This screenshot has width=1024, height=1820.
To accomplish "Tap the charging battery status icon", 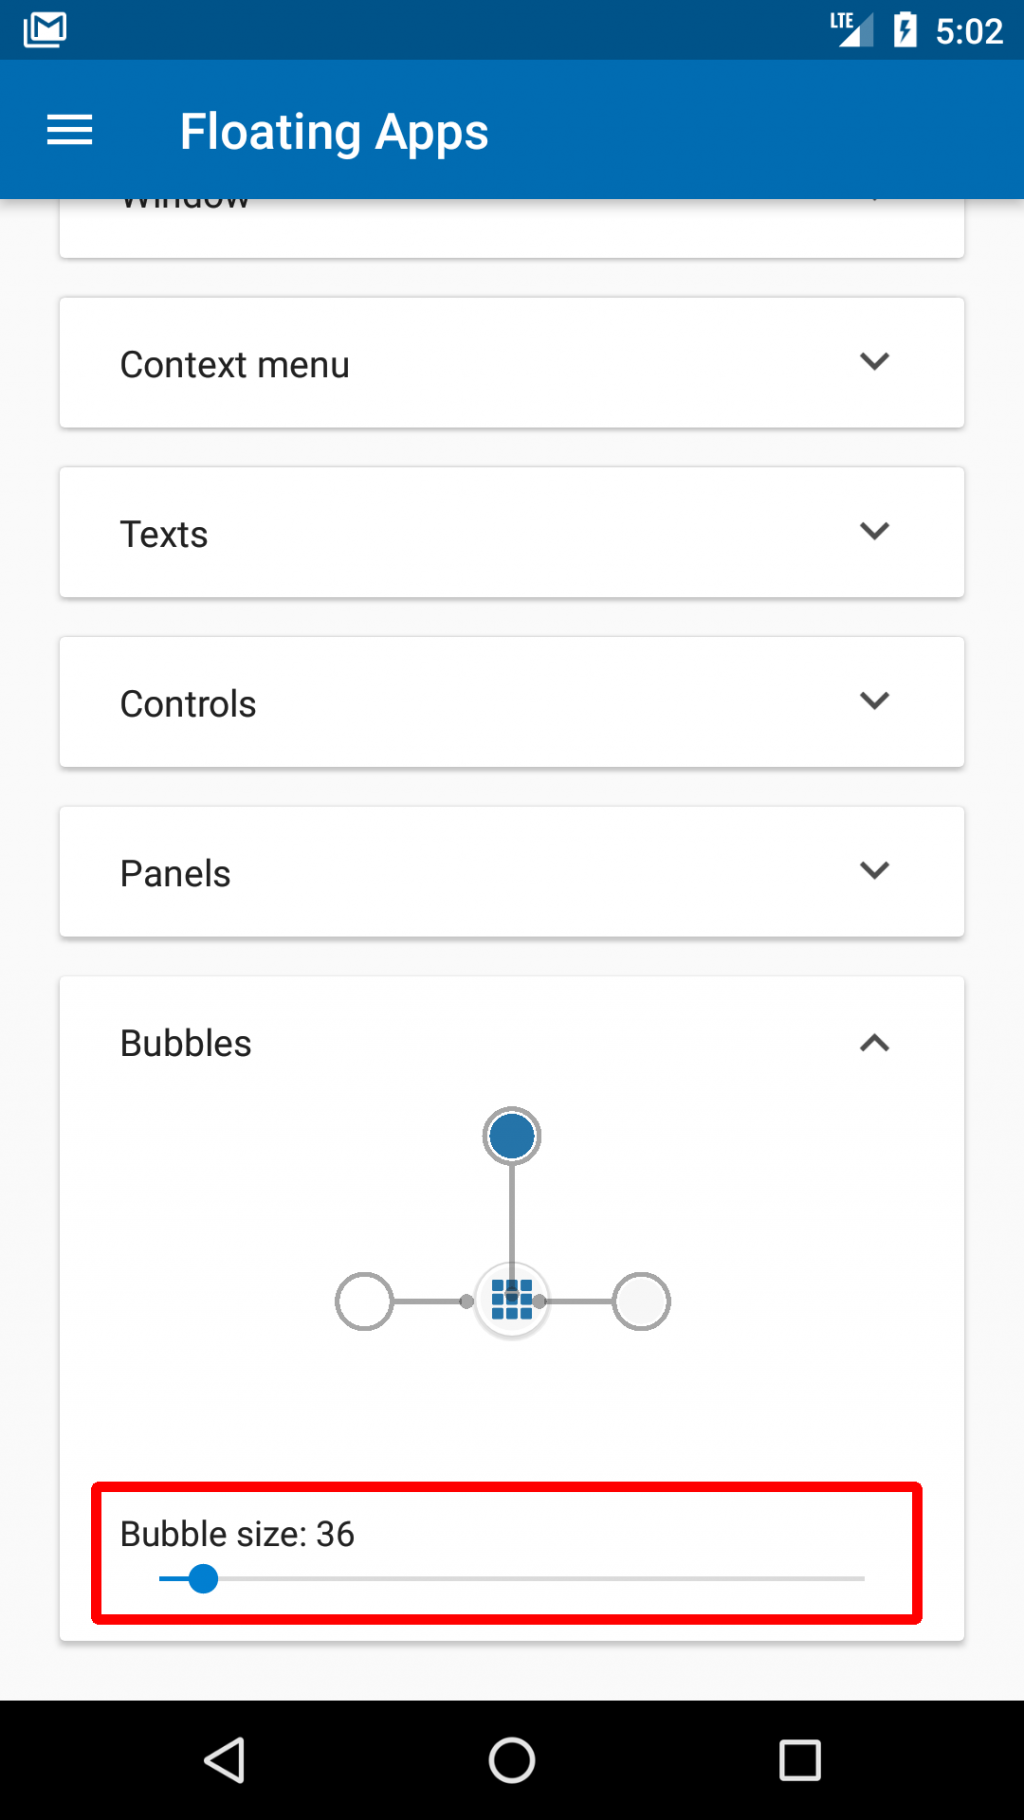I will (x=906, y=29).
